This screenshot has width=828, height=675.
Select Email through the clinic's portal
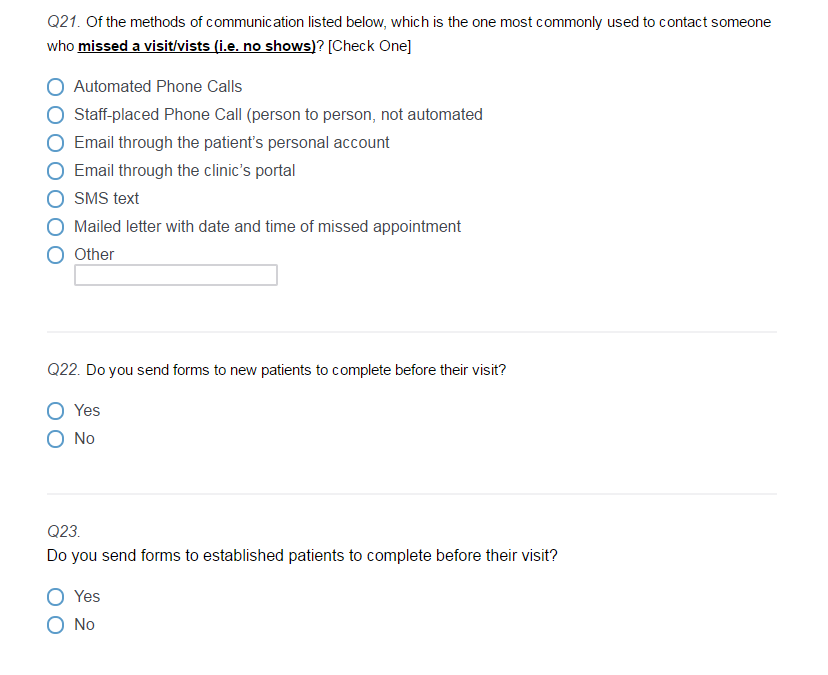pos(56,171)
